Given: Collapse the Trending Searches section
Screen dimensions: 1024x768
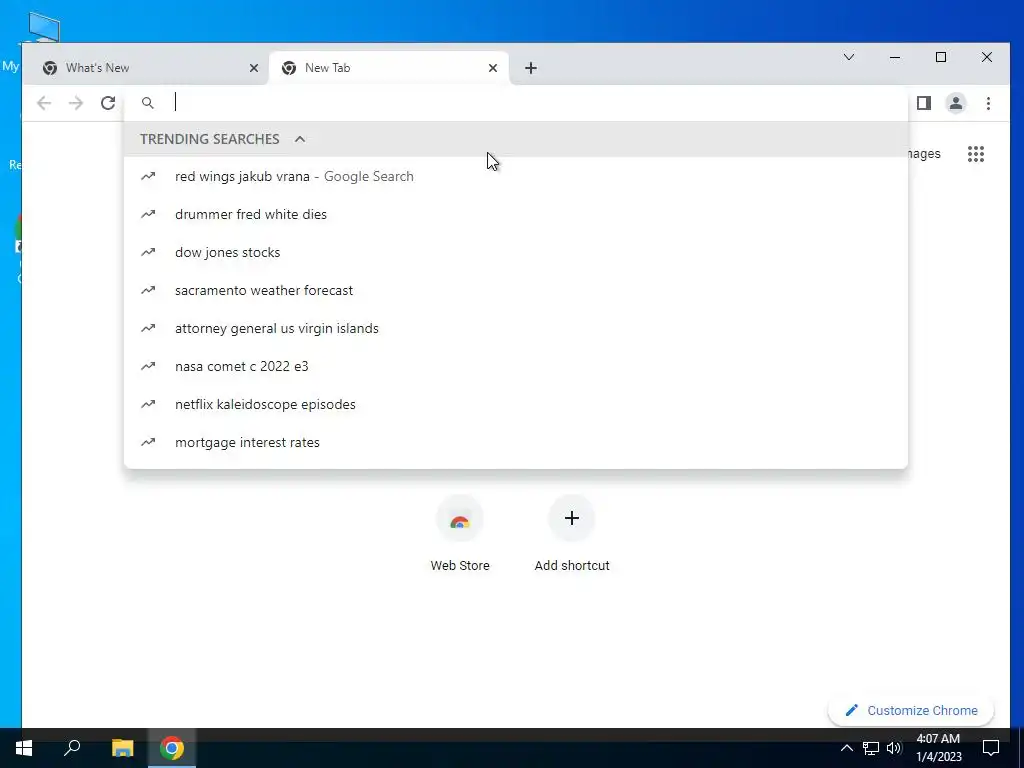Looking at the screenshot, I should click(x=300, y=139).
